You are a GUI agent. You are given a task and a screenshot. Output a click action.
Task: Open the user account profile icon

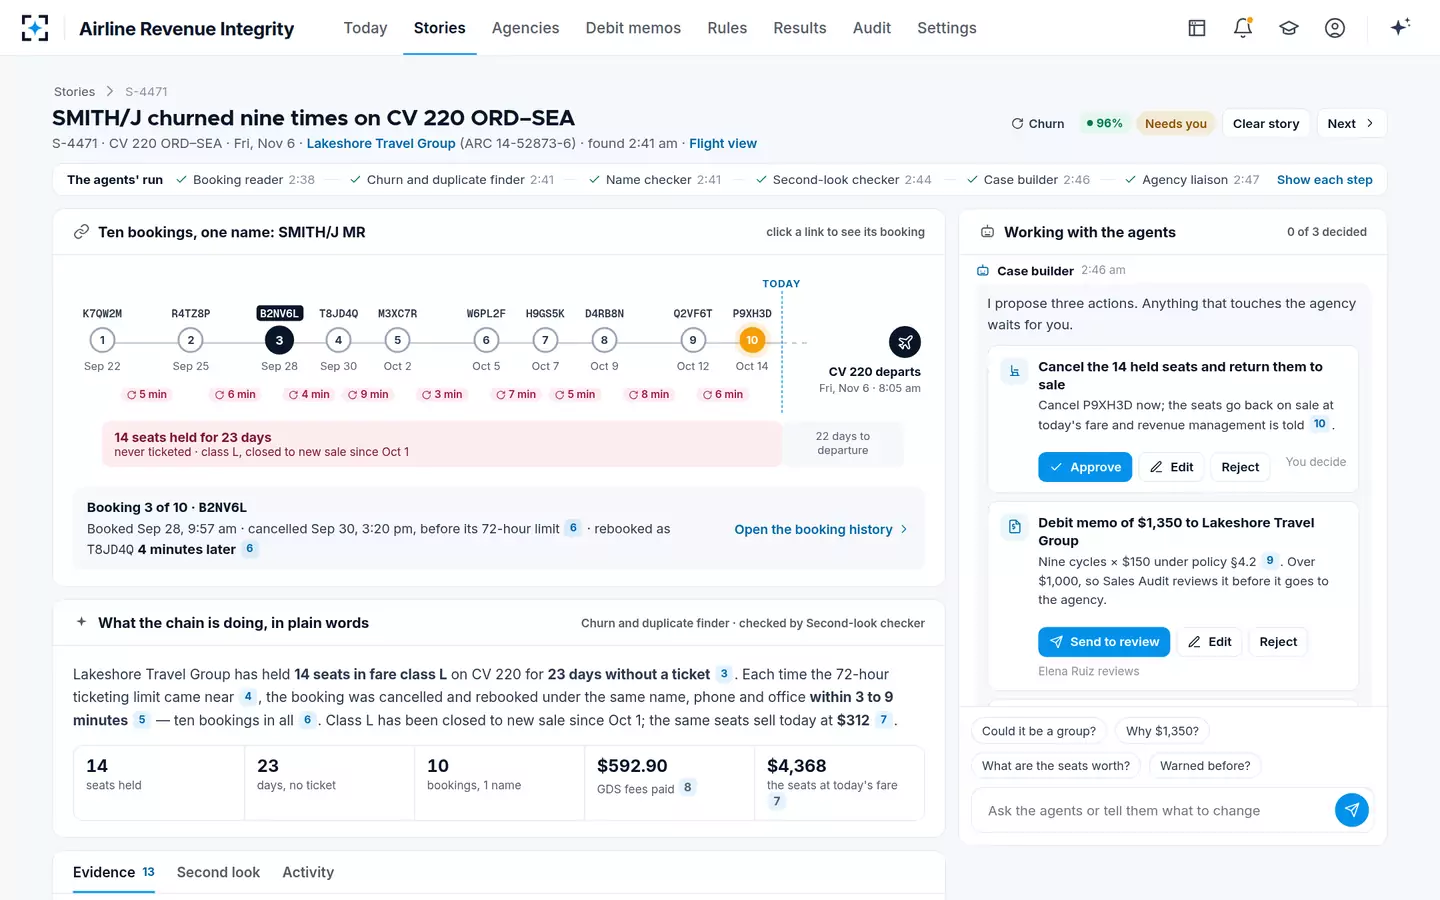click(1335, 28)
